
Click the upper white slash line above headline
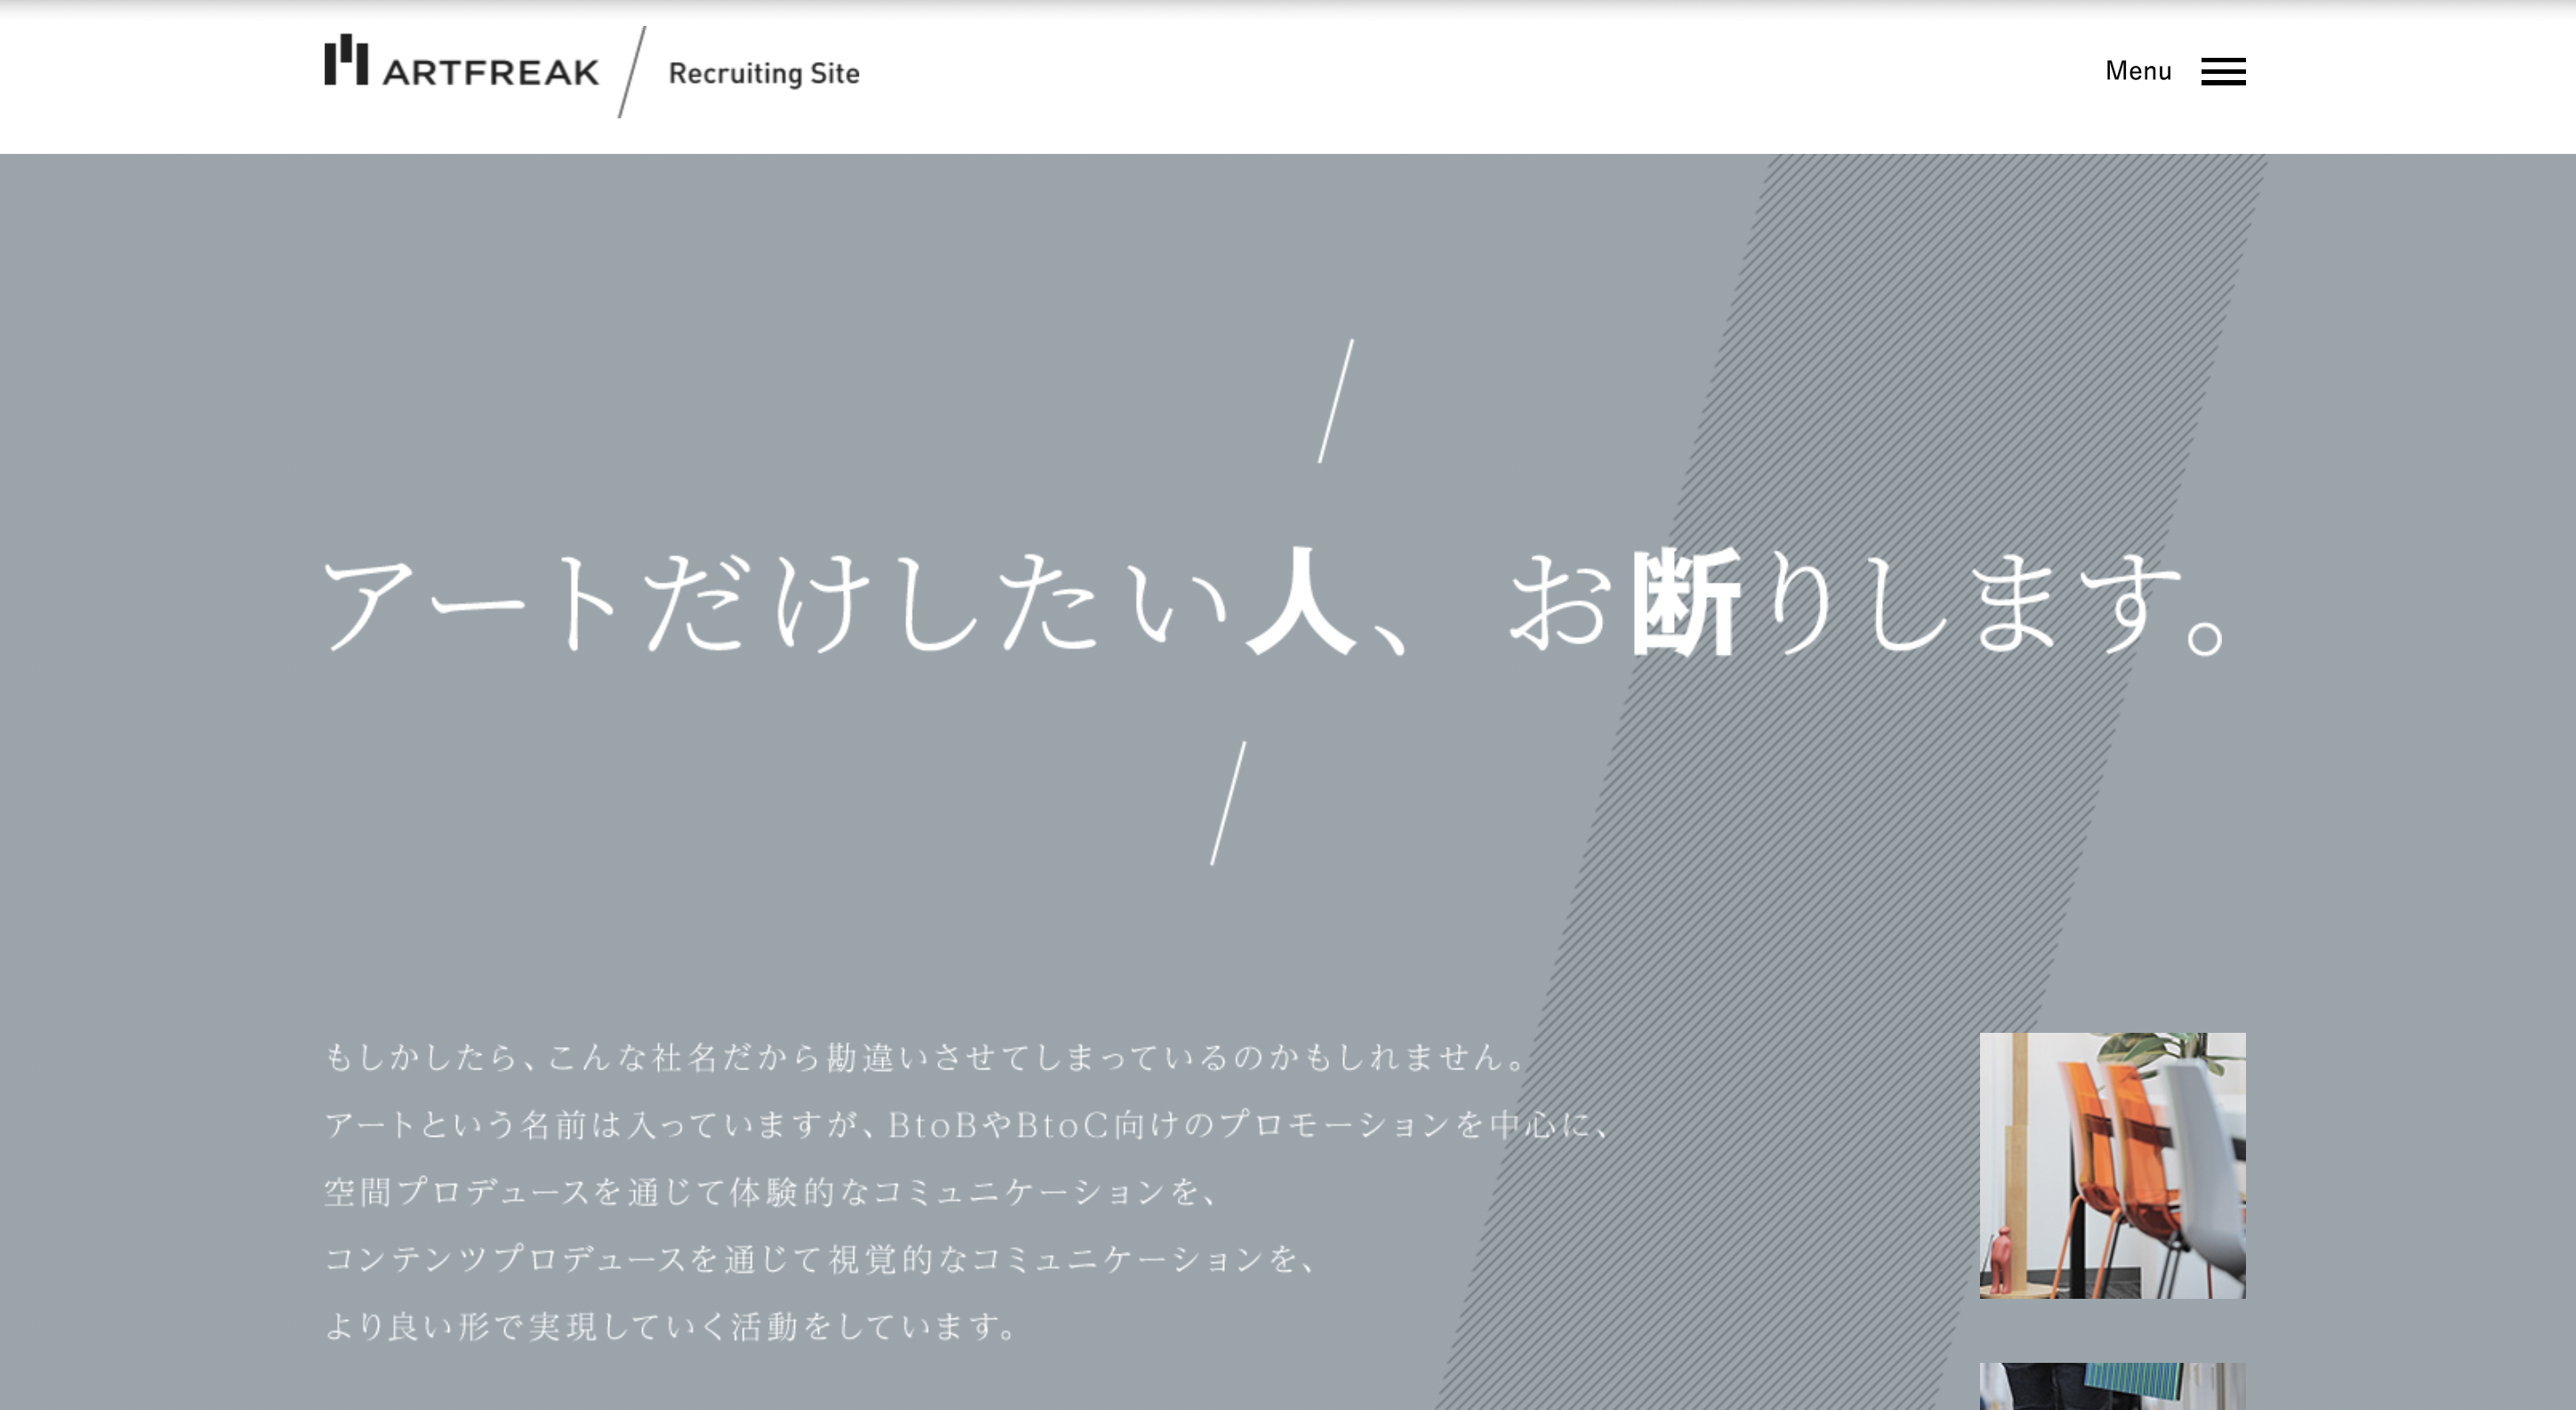point(1336,401)
